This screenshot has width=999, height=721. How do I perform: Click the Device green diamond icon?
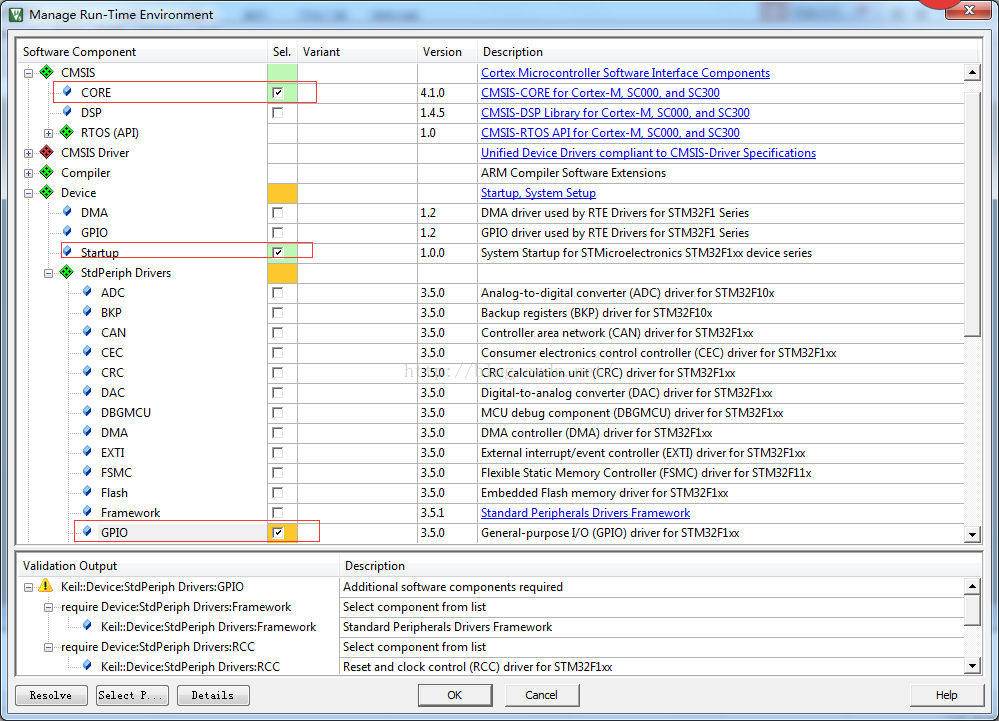click(47, 192)
